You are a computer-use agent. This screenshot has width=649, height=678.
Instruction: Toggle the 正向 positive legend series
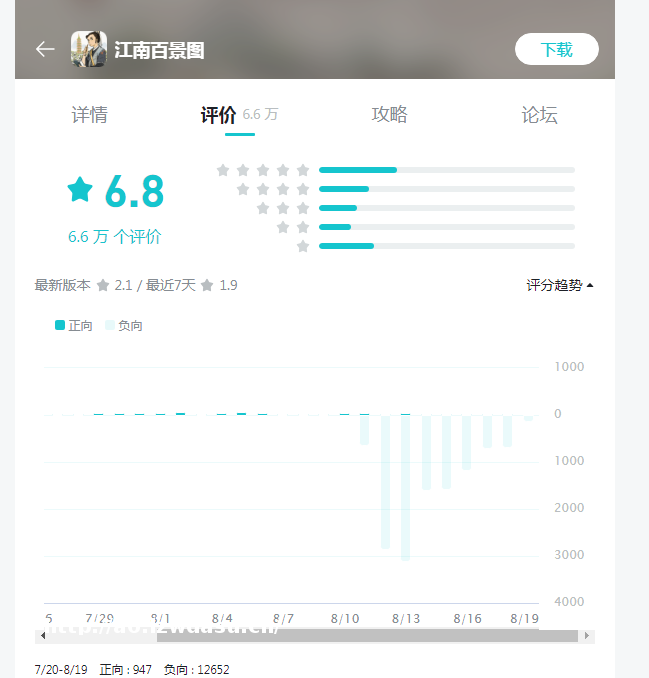coord(73,325)
